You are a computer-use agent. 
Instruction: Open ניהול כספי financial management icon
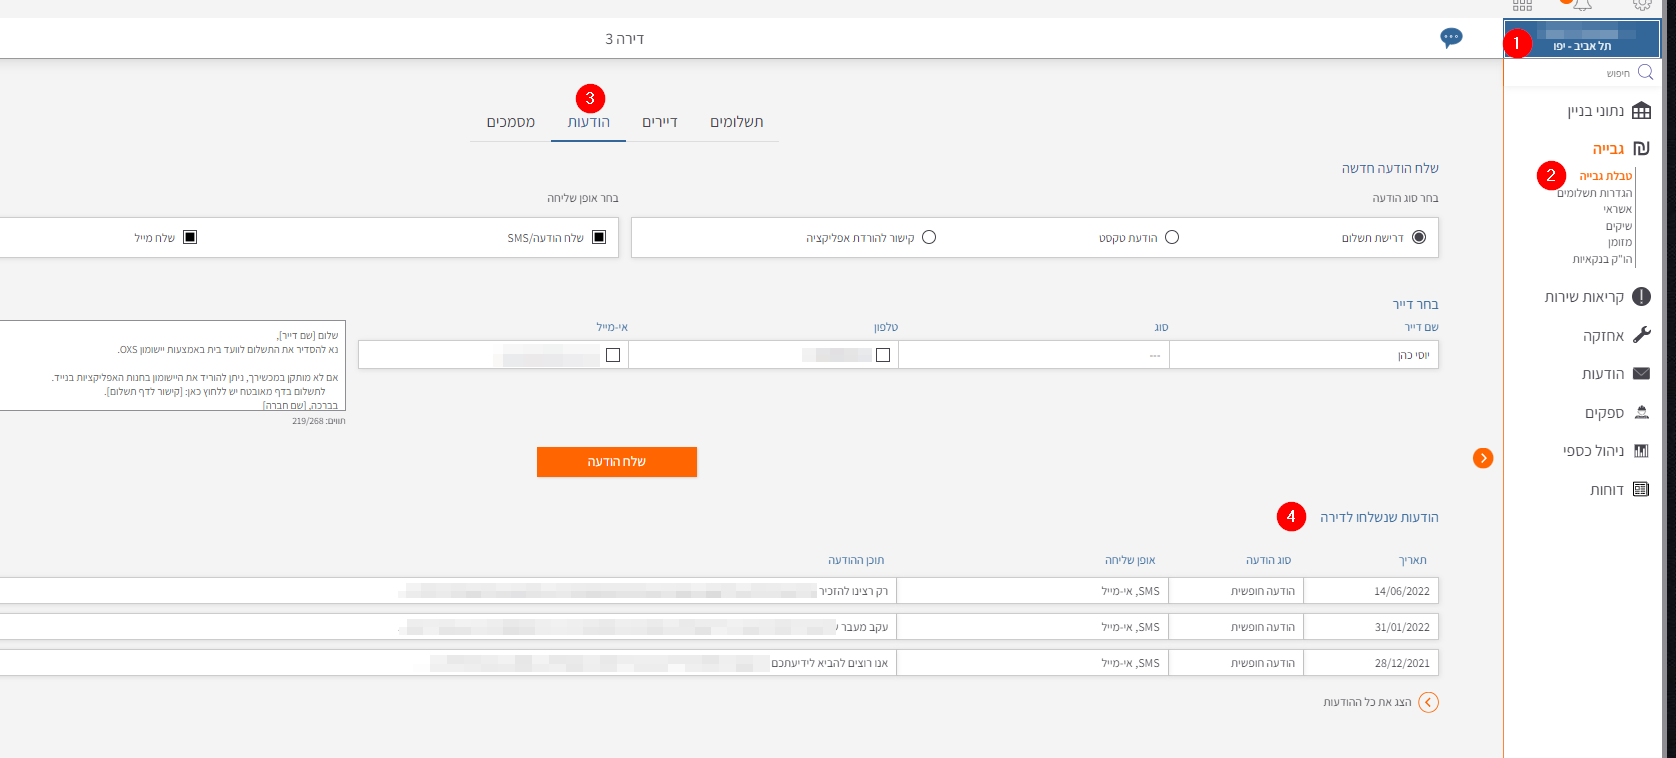click(x=1641, y=451)
